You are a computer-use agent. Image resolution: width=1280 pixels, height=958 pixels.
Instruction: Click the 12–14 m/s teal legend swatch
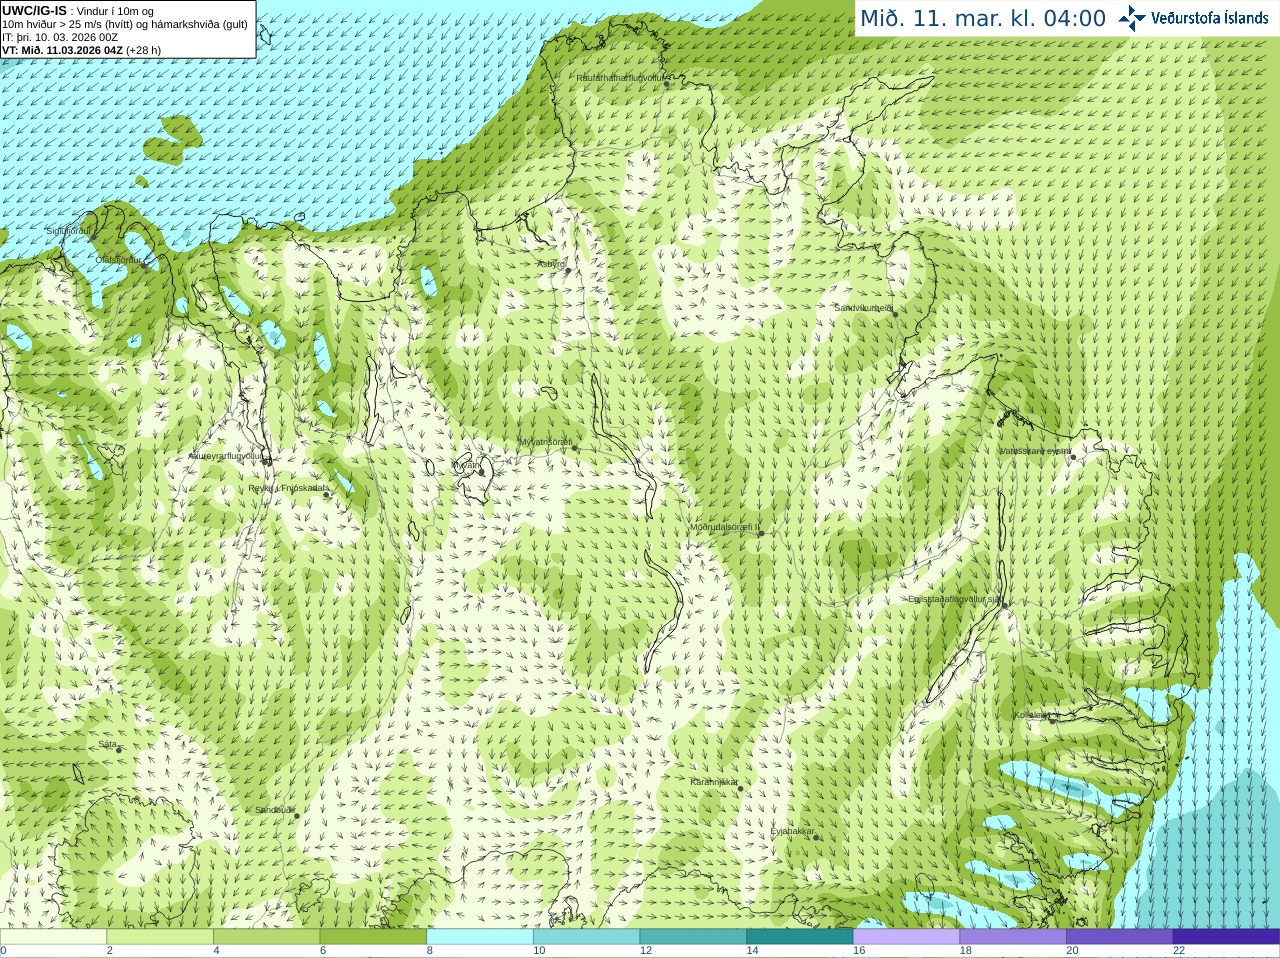693,937
